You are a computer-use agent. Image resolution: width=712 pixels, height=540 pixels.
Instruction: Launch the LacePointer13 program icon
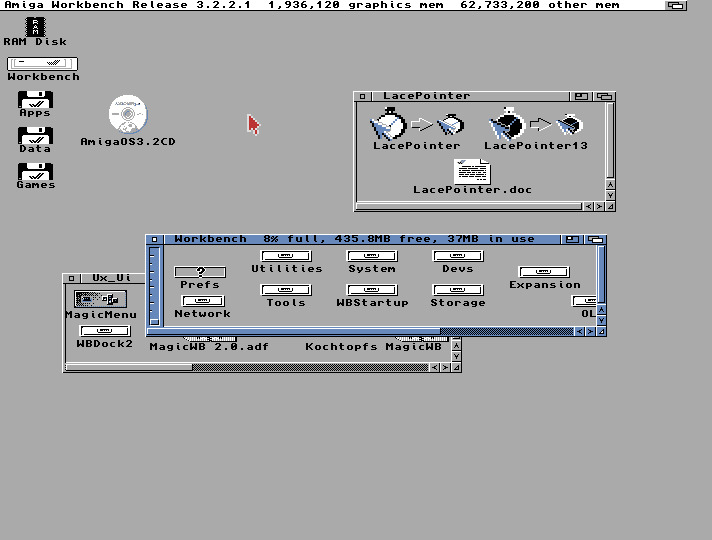pos(536,124)
